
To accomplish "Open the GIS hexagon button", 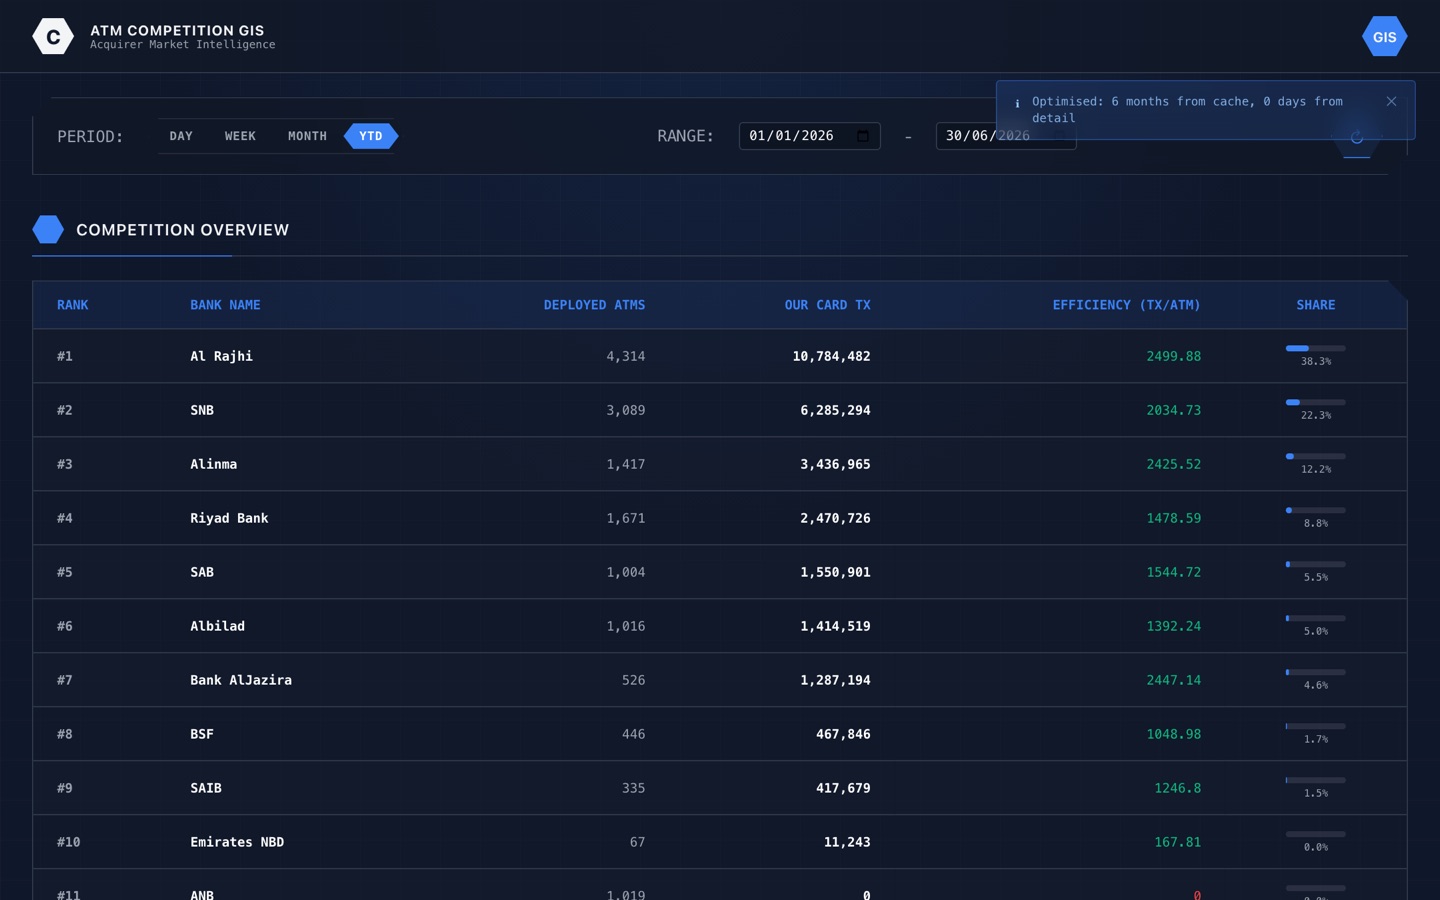I will pos(1384,37).
